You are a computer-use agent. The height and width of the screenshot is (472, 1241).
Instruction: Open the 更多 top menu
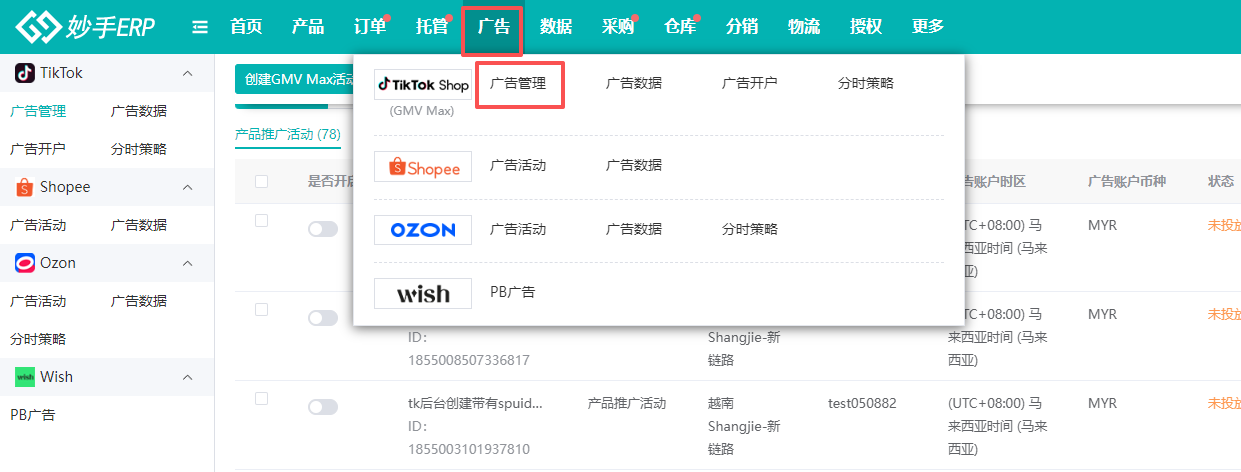928,27
